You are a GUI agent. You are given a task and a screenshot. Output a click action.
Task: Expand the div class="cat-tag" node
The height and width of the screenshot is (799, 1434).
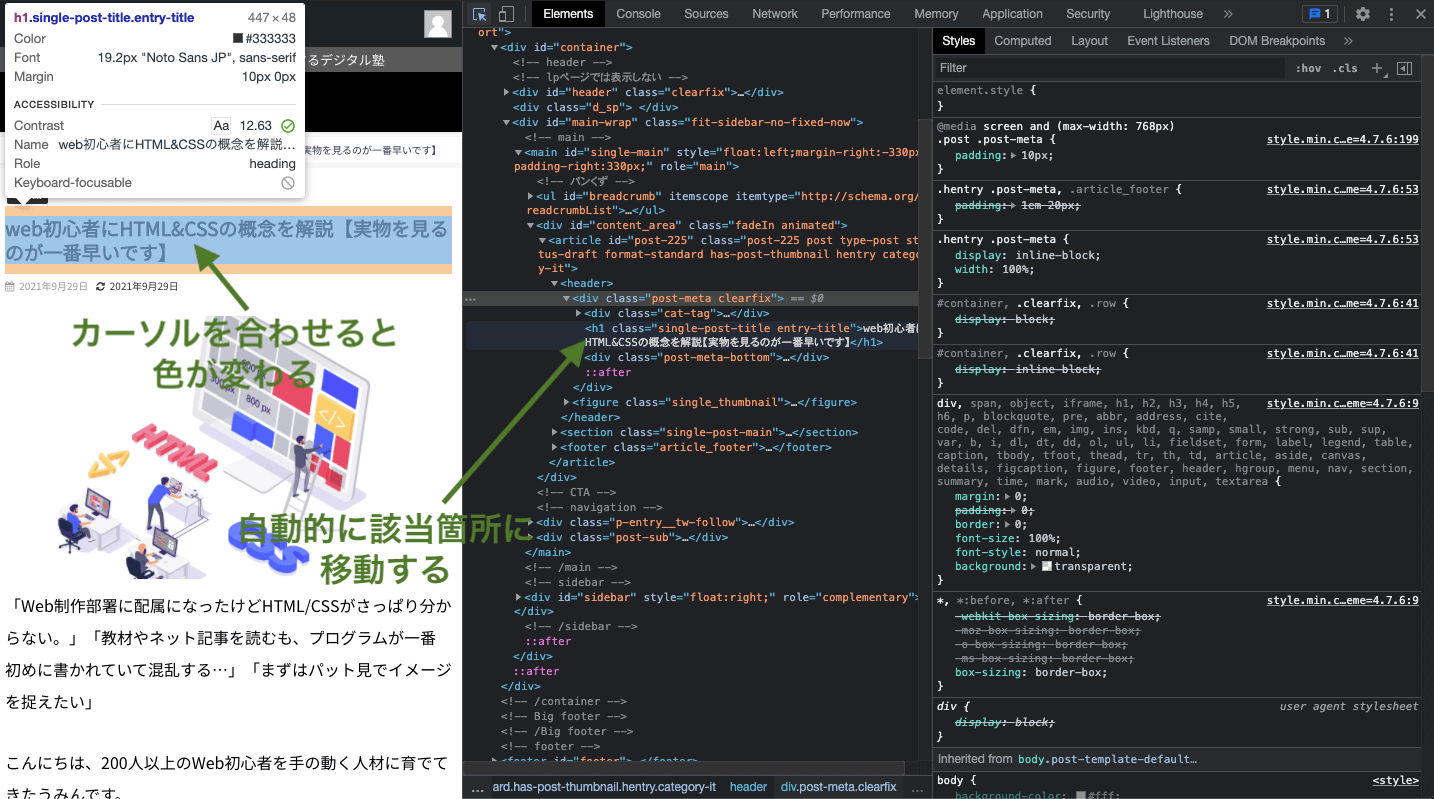point(579,313)
